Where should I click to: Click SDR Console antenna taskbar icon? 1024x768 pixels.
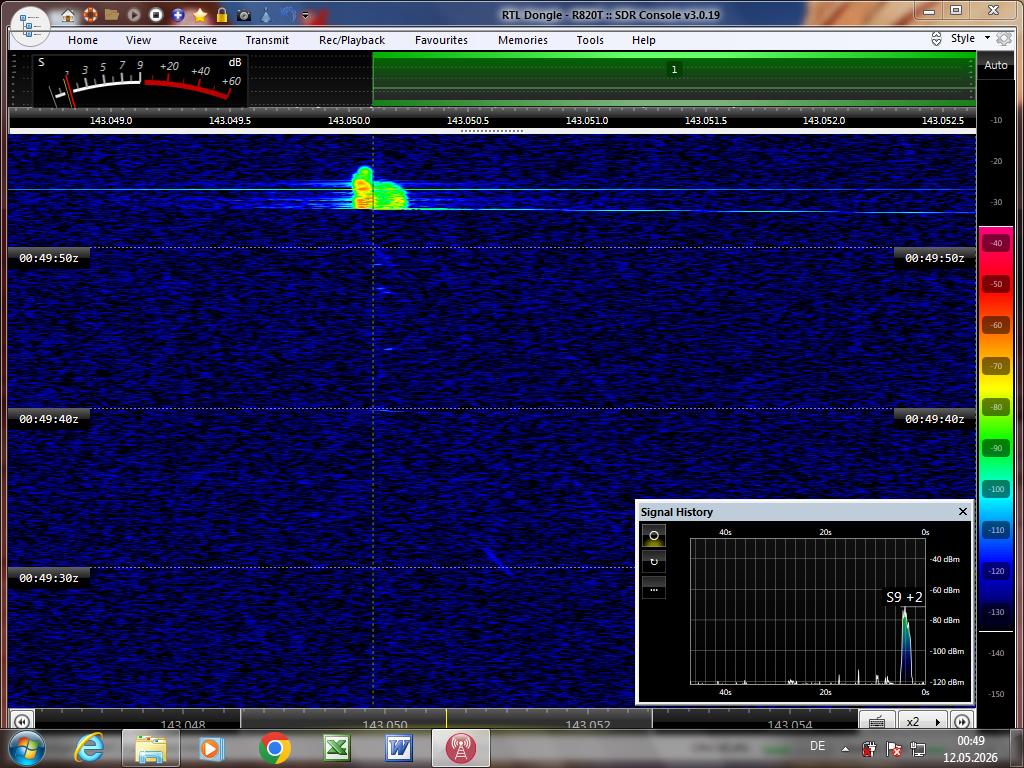(460, 748)
